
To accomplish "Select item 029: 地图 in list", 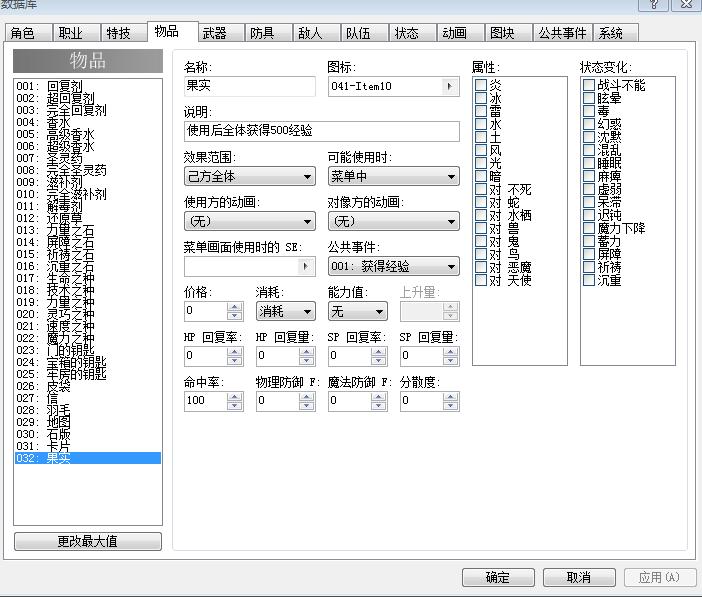I will (x=88, y=422).
